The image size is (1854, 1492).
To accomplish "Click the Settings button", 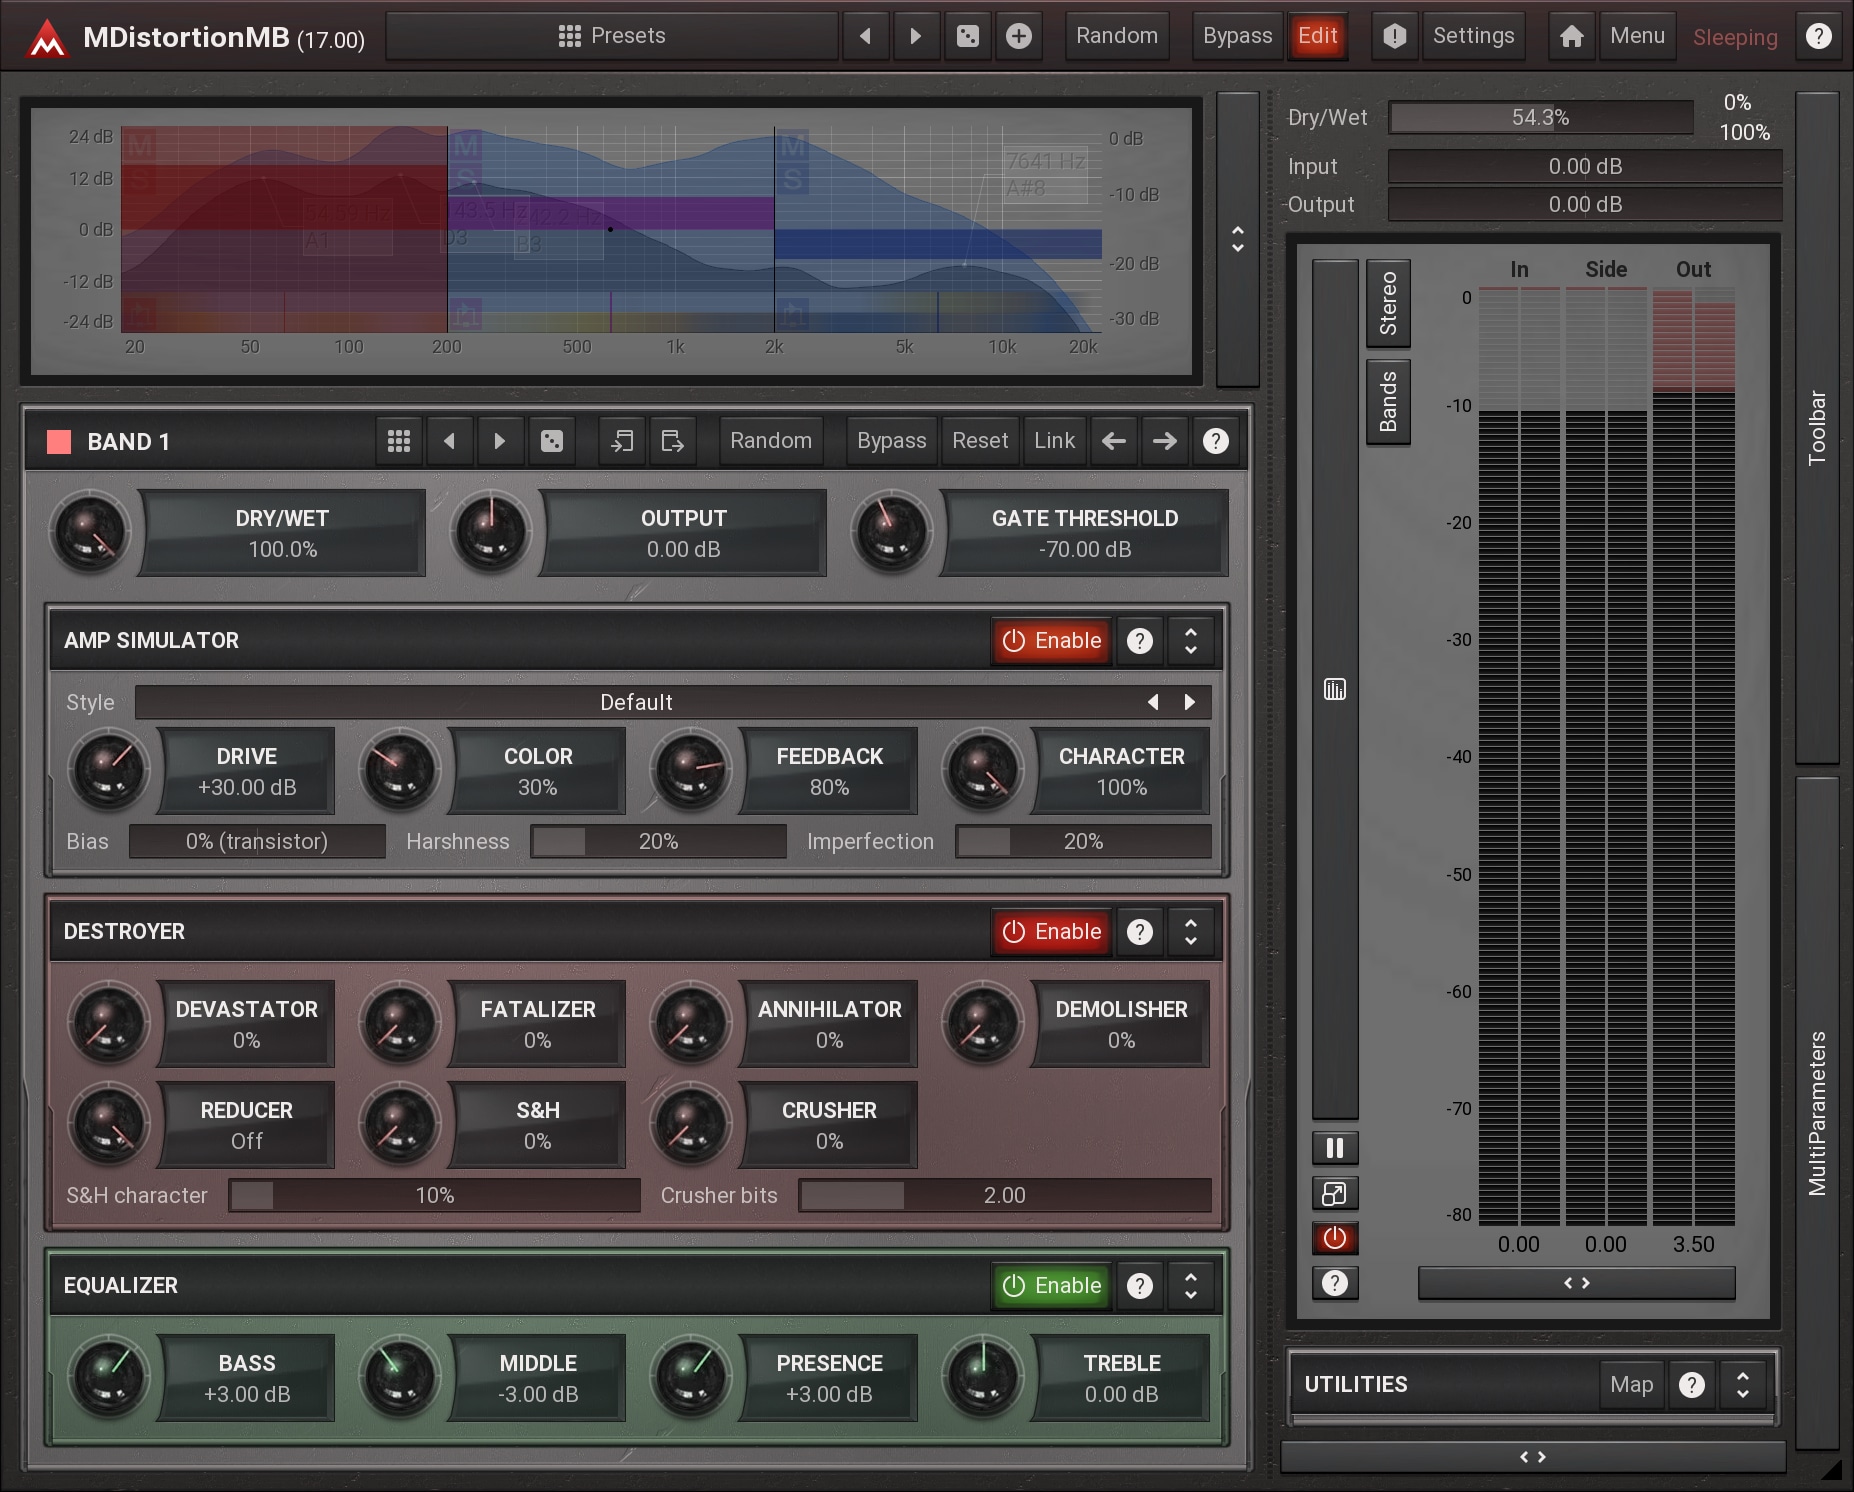I will [x=1472, y=36].
